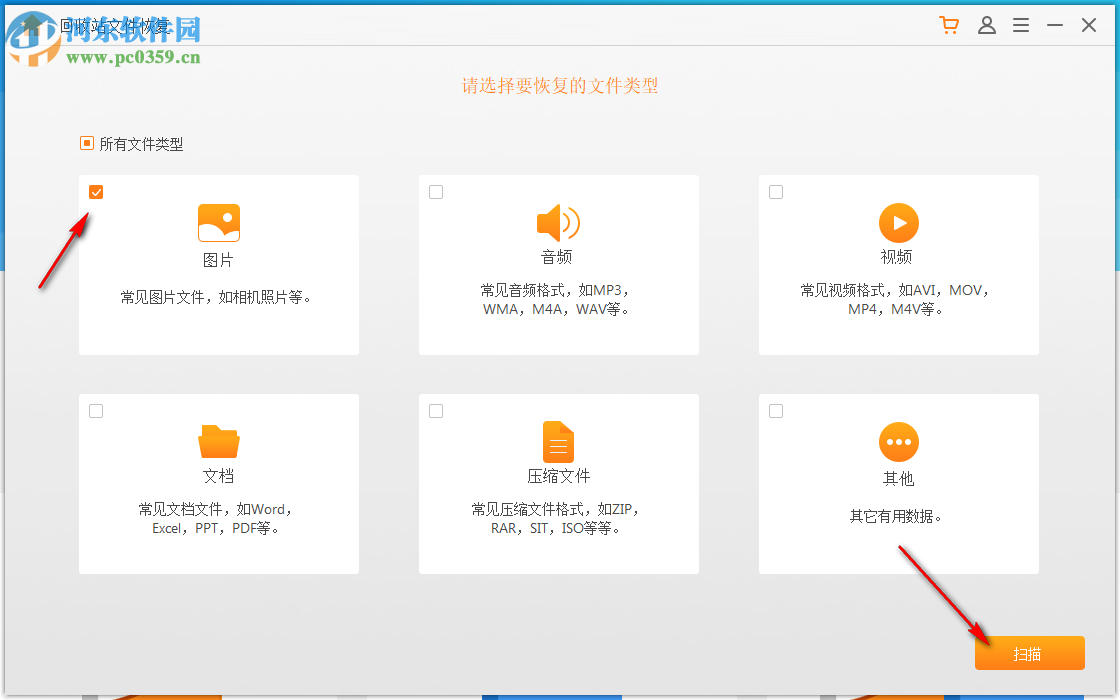Click the user account icon

pos(987,25)
